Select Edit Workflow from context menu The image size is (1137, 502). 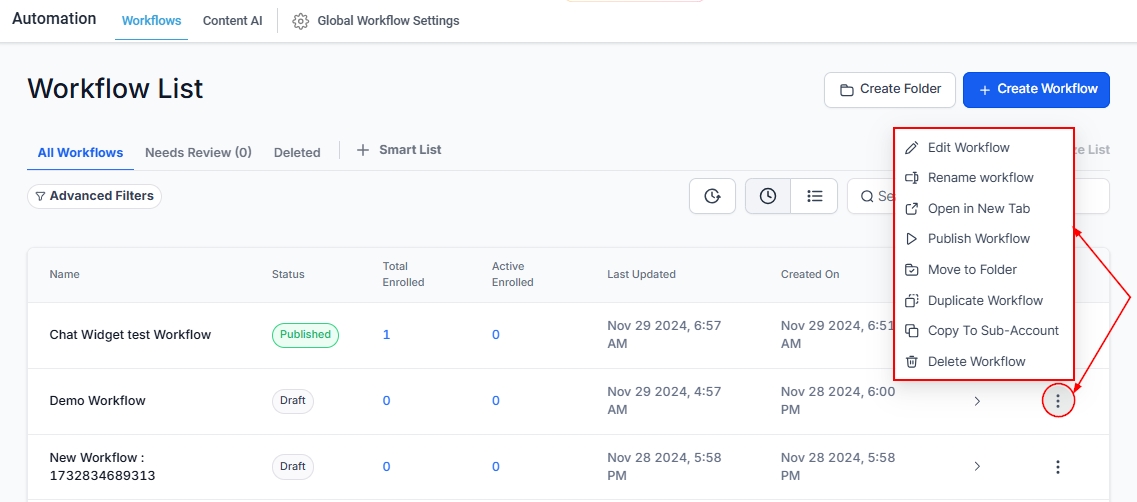968,148
